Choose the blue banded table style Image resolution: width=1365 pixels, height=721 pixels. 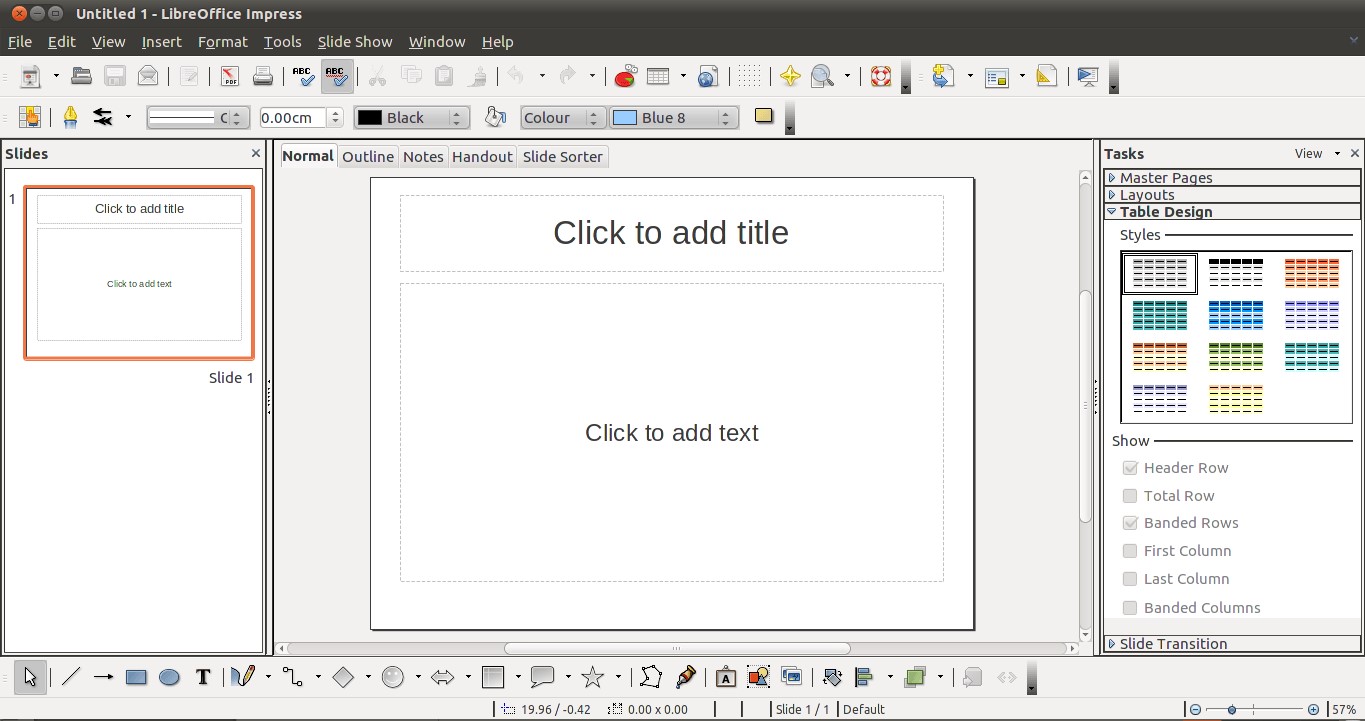pos(1235,314)
